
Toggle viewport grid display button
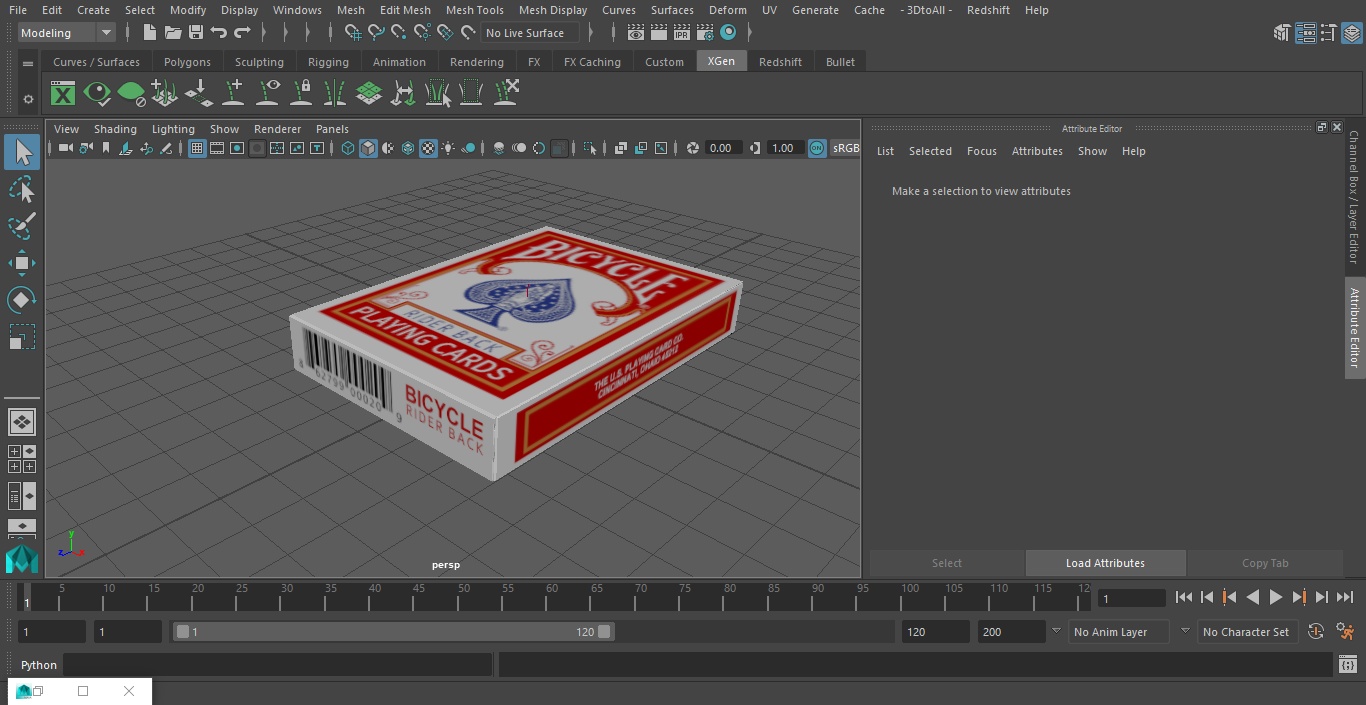tap(197, 148)
